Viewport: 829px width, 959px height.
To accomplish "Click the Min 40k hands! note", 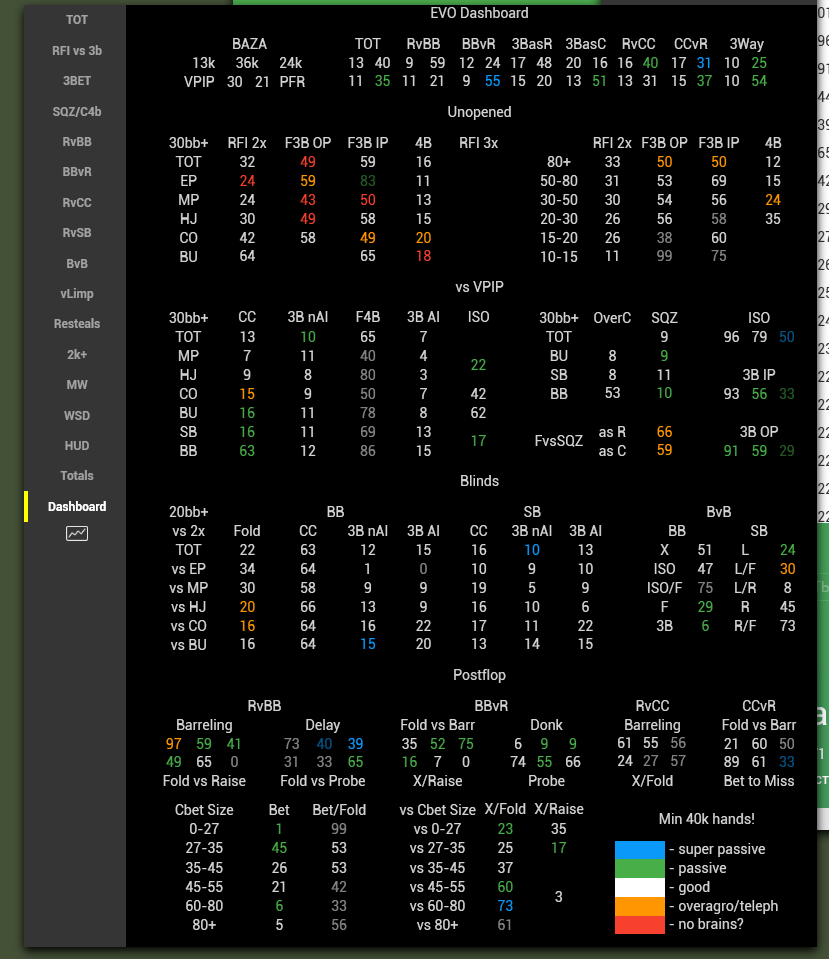I will pyautogui.click(x=707, y=819).
